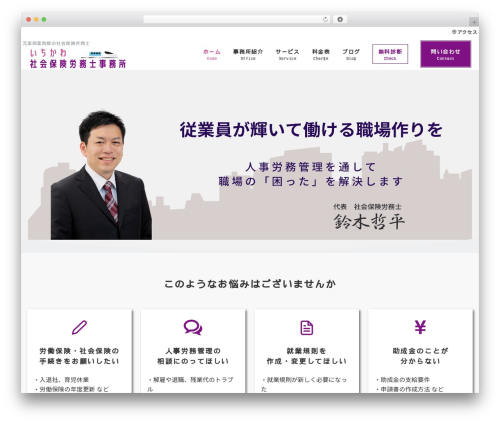This screenshot has width=500, height=423.
Task: Click the heading このようなお悩みはございませんか
Action: [x=250, y=284]
